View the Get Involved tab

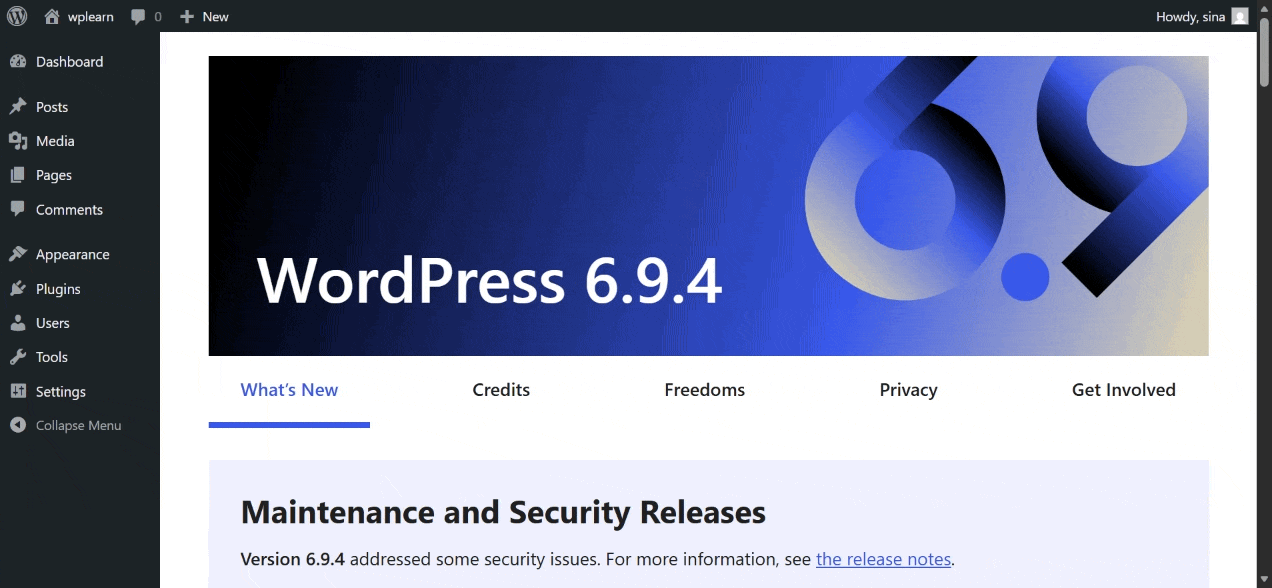pyautogui.click(x=1124, y=390)
